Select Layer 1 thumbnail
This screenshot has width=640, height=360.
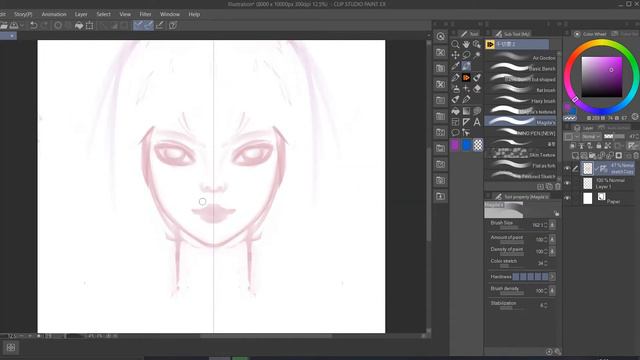coord(587,183)
